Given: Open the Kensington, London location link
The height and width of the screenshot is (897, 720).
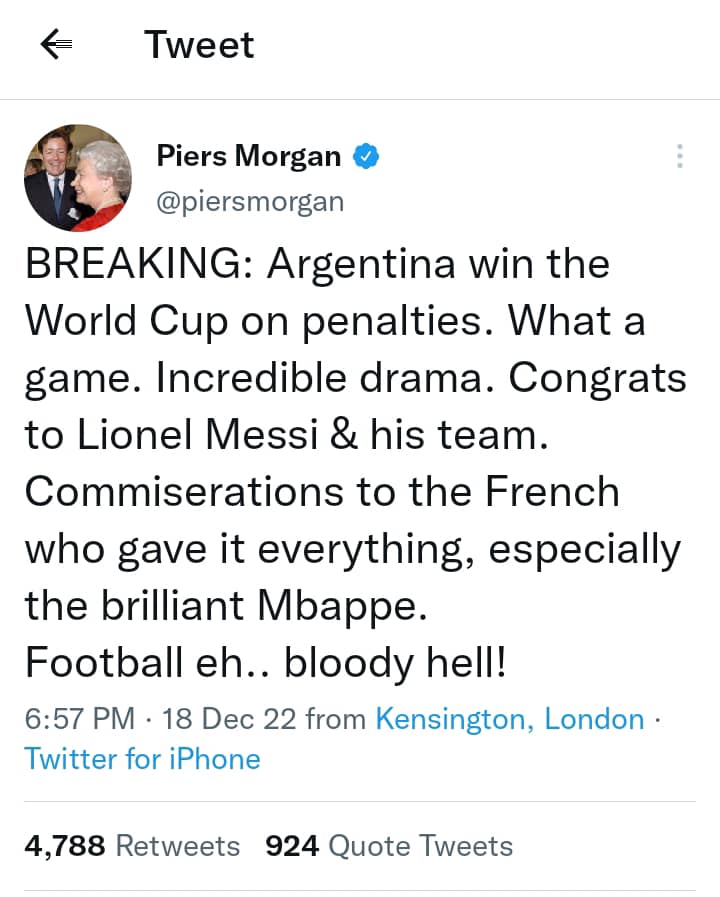Looking at the screenshot, I should point(509,719).
